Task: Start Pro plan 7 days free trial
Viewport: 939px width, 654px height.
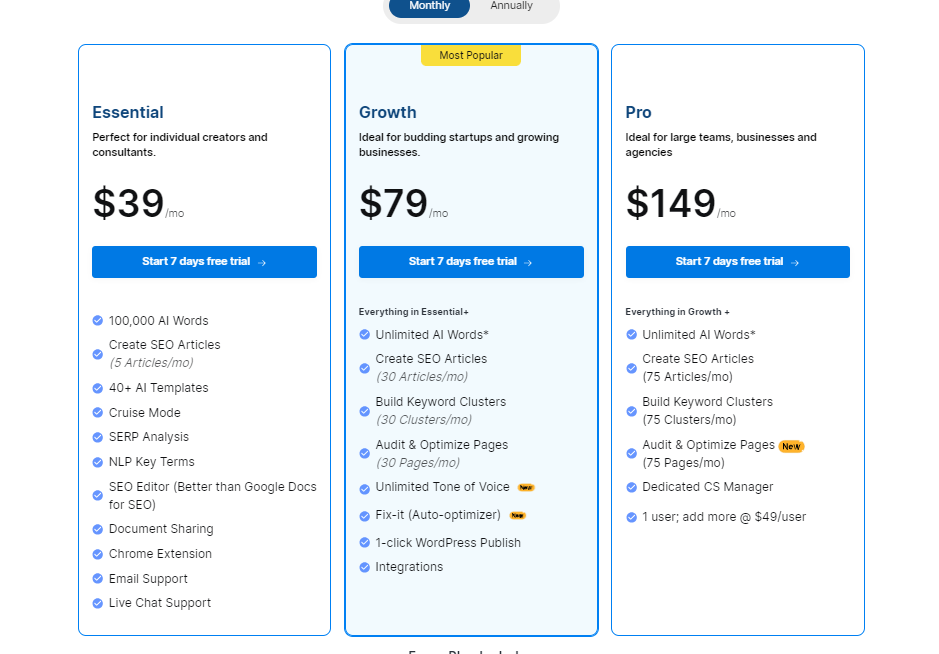Action: pyautogui.click(x=738, y=262)
